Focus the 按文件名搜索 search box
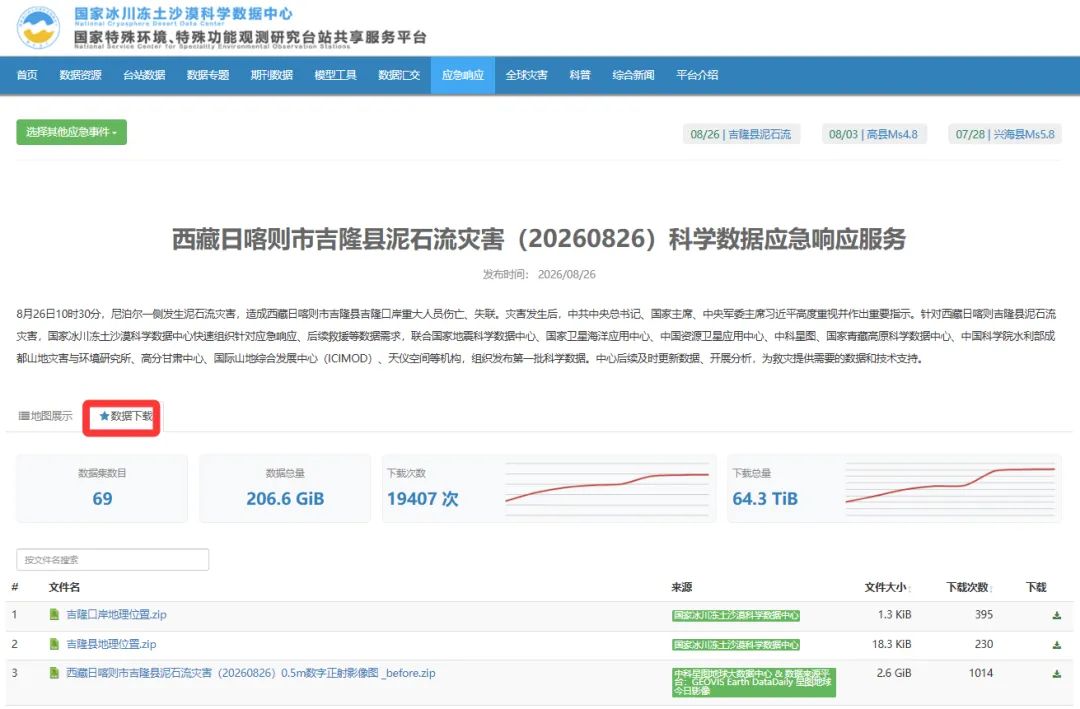 point(112,559)
